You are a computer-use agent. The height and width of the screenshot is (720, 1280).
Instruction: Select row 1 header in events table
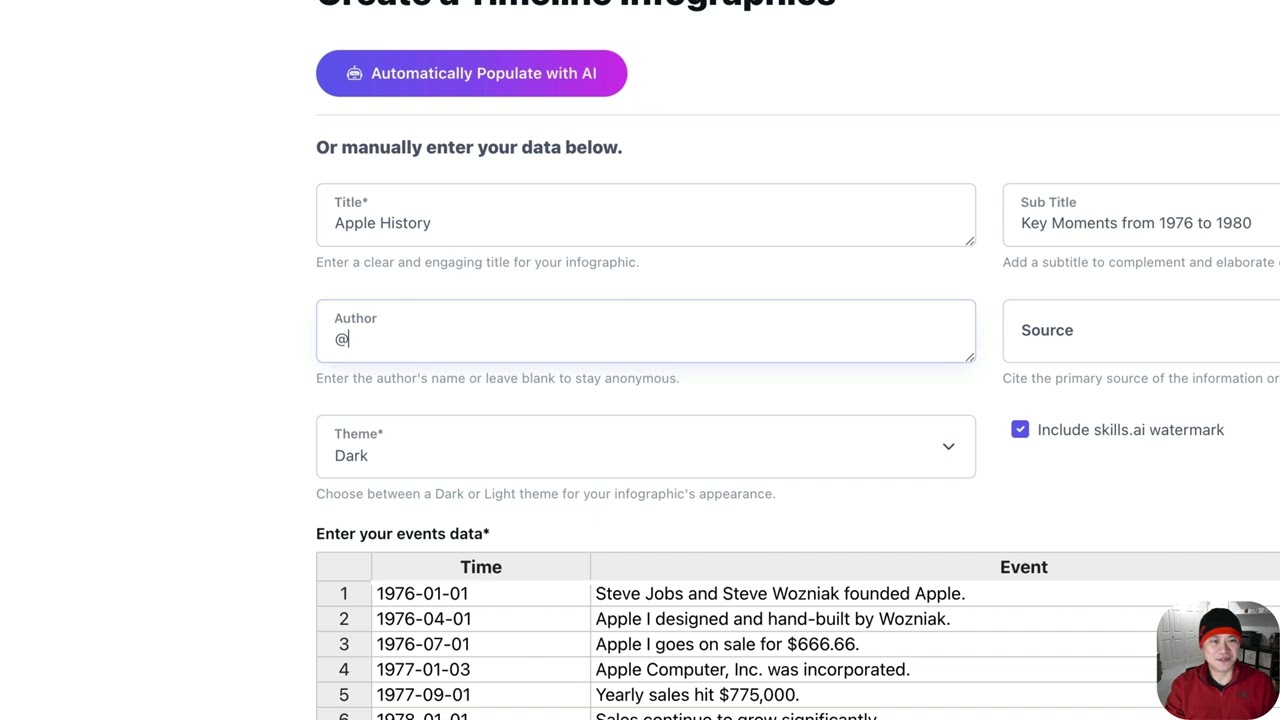(344, 594)
